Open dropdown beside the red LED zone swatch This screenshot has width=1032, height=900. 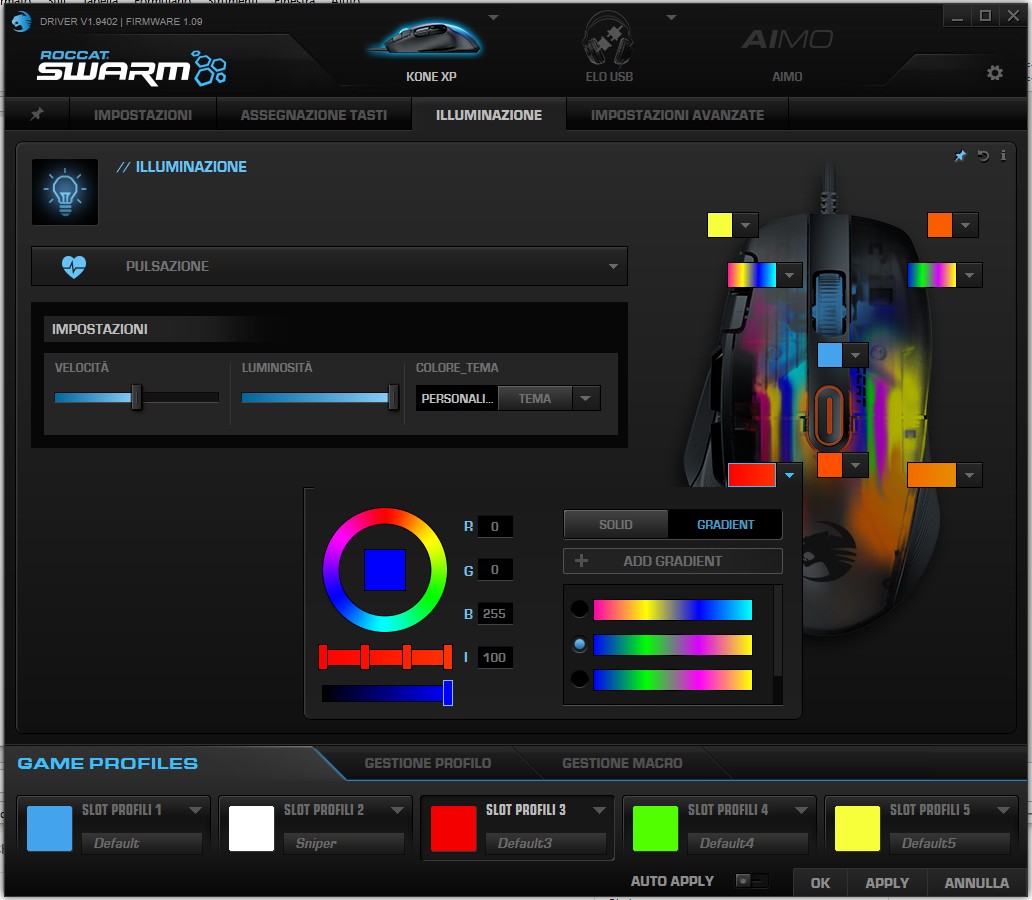coord(789,475)
